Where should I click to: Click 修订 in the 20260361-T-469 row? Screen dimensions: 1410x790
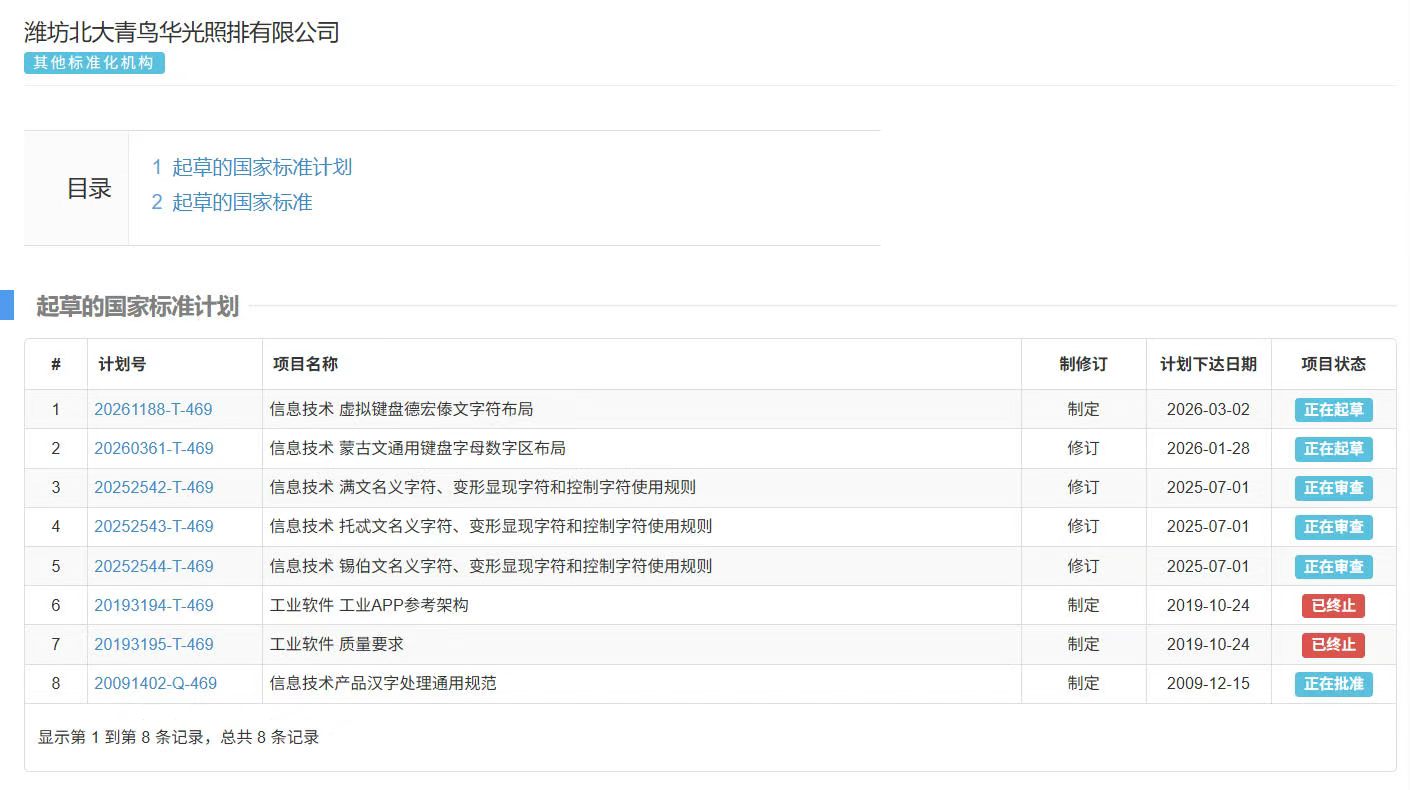pos(1083,448)
